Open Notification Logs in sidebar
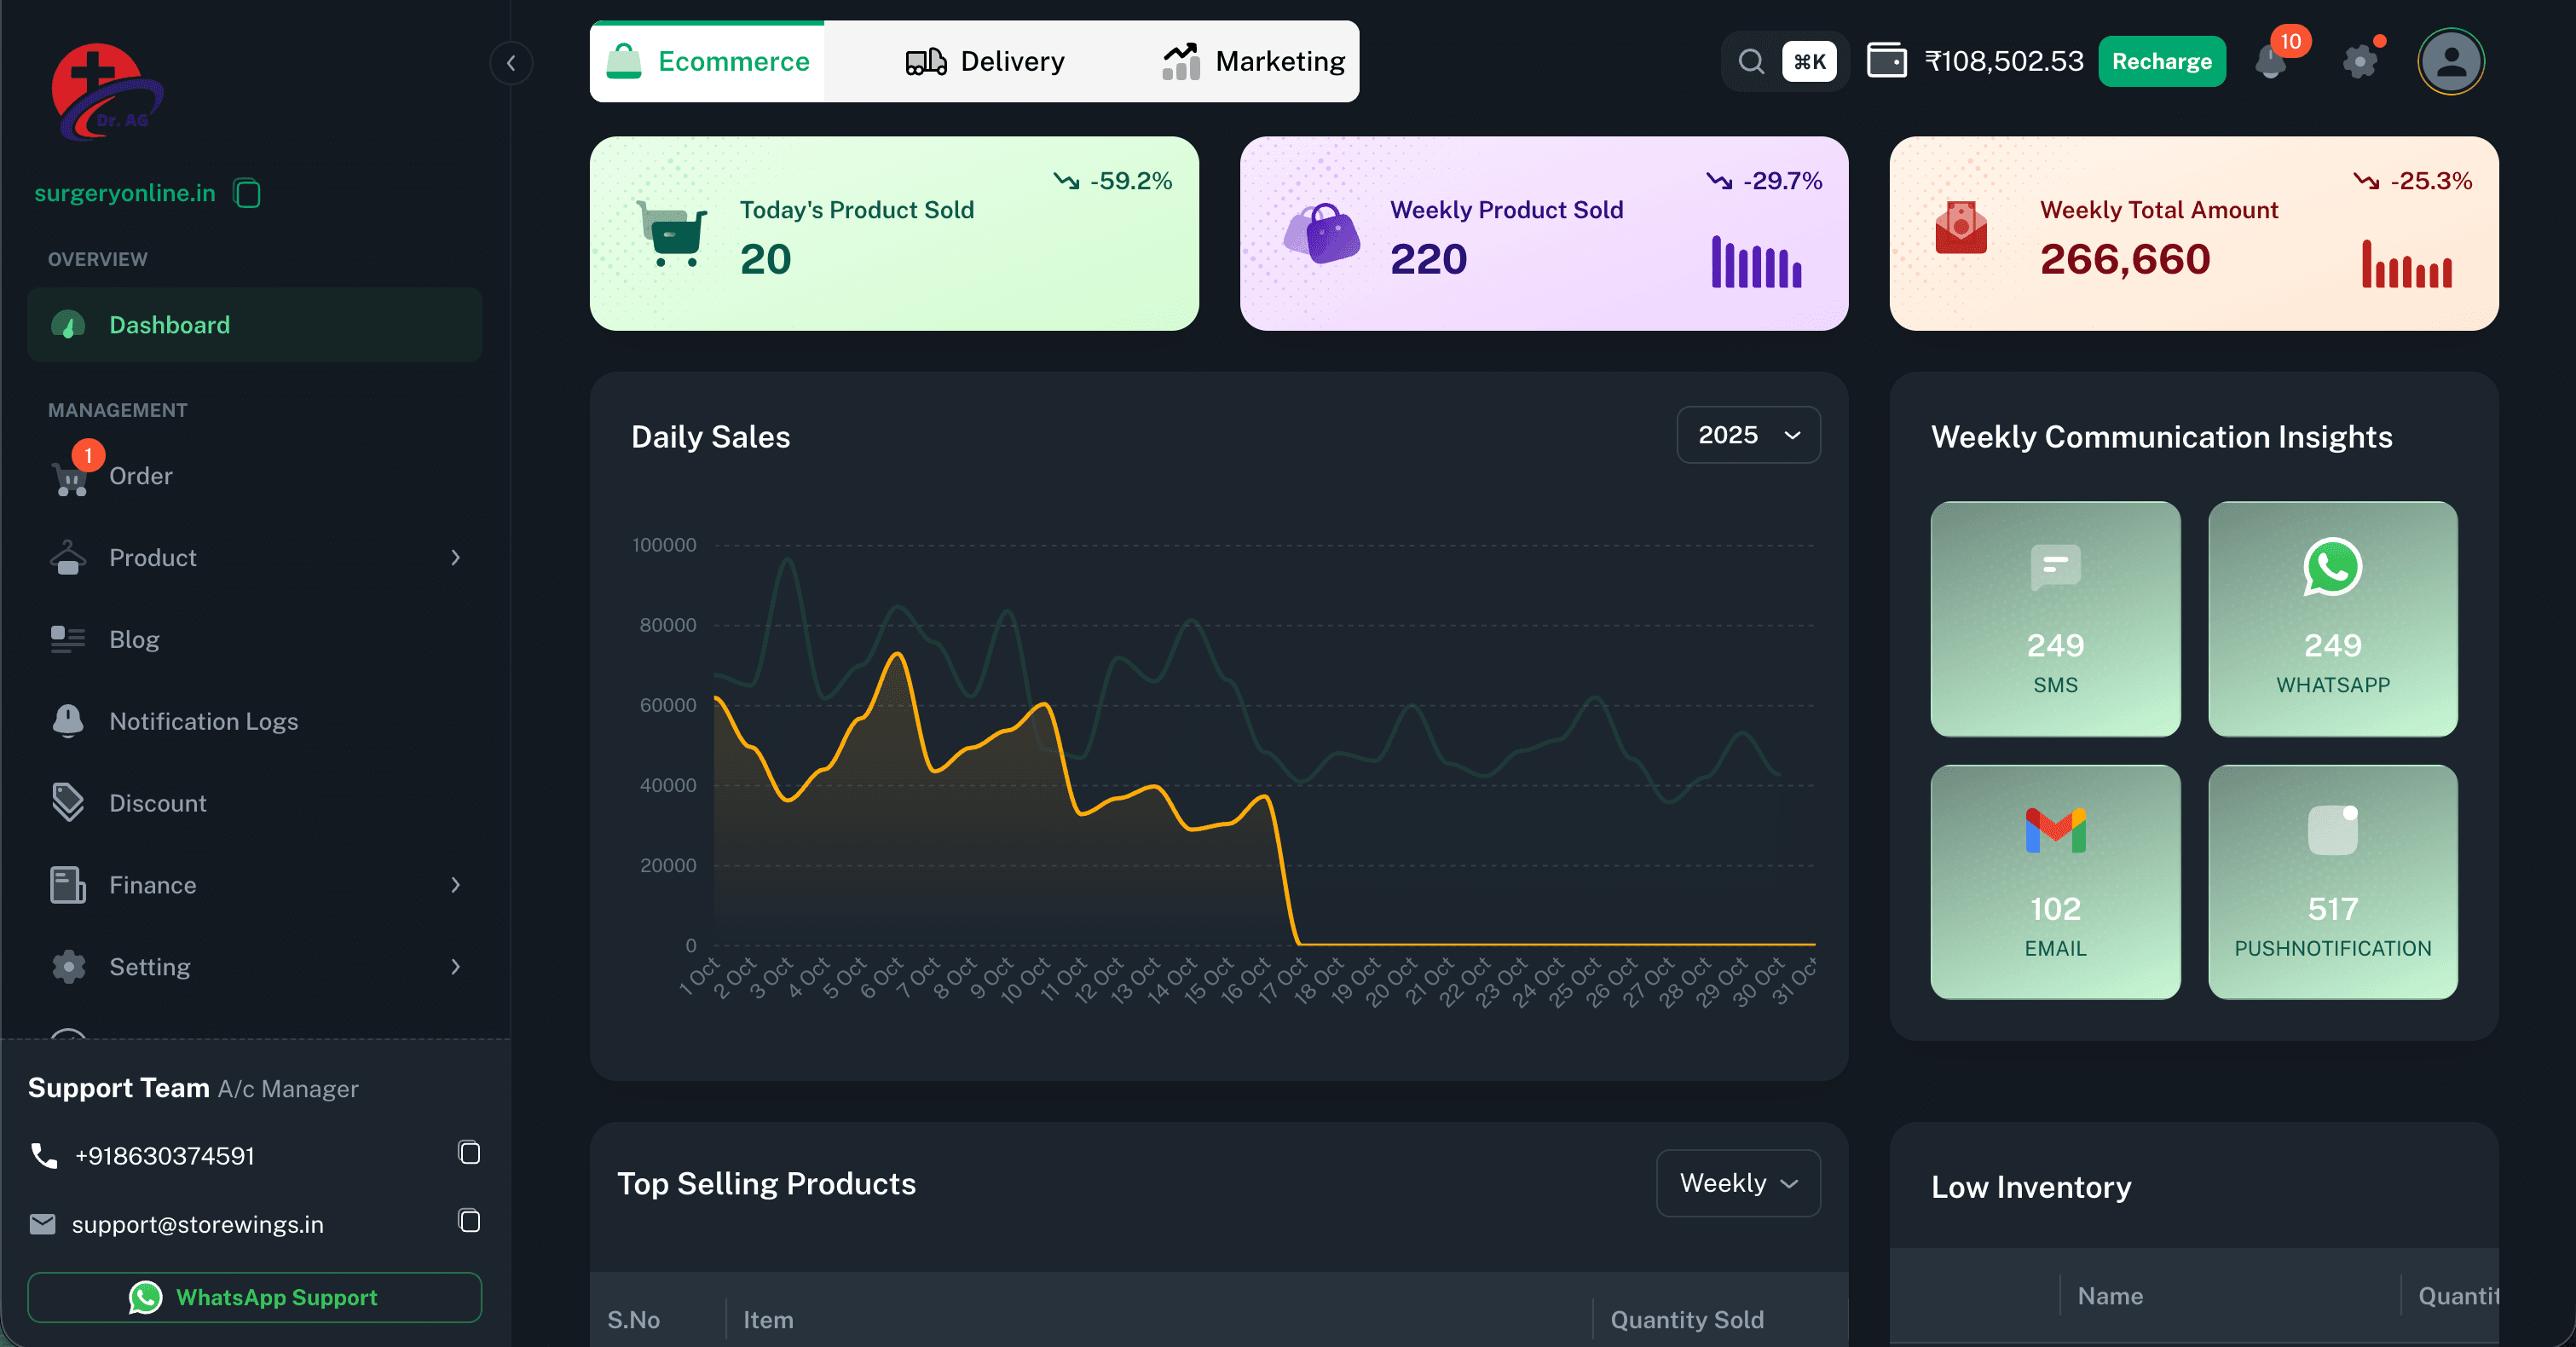 click(203, 721)
